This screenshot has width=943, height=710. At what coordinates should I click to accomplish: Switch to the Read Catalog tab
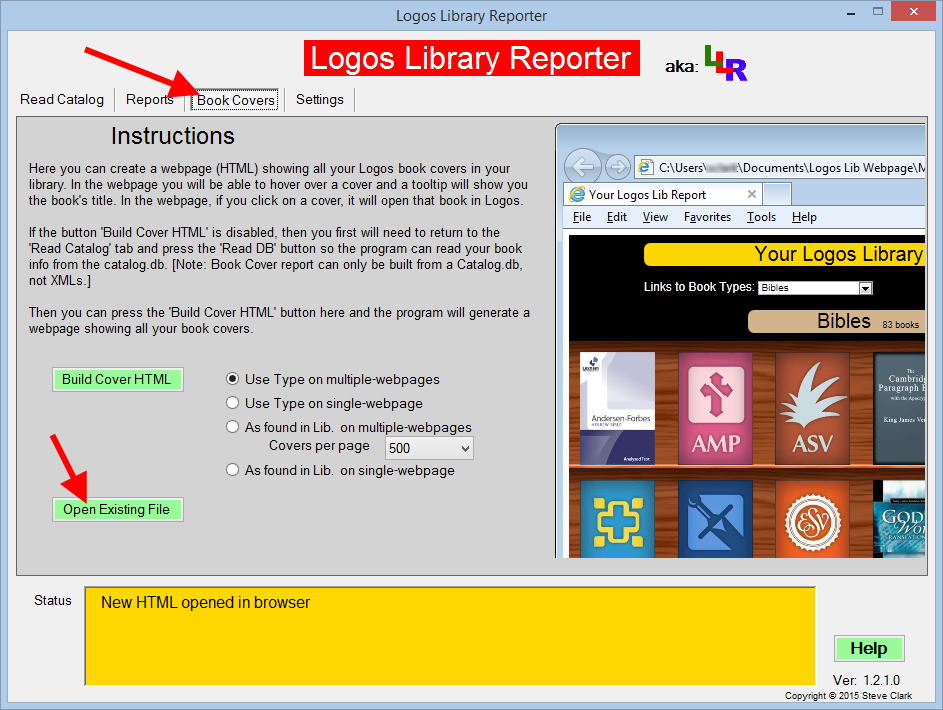tap(62, 99)
